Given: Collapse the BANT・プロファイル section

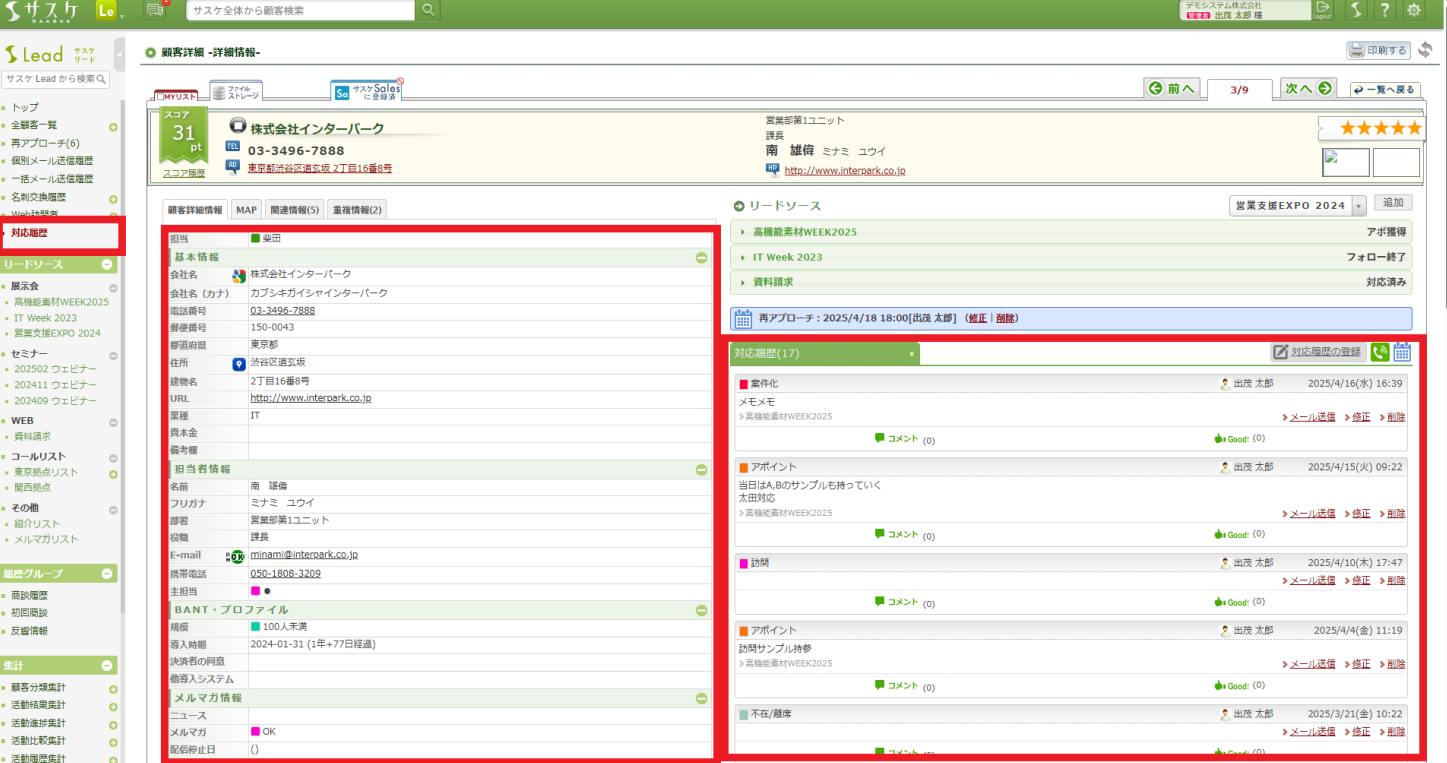Looking at the screenshot, I should tap(702, 610).
